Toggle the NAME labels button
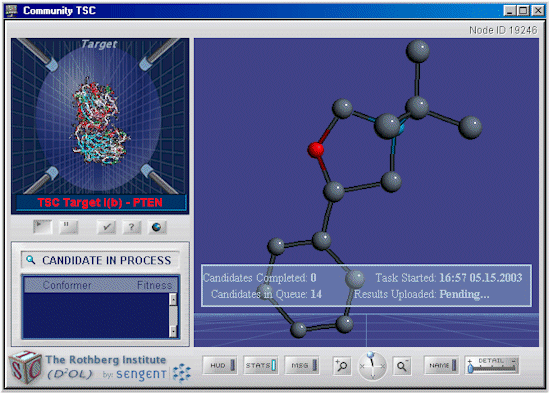Screen dimensions: 550x394 pyautogui.click(x=441, y=365)
